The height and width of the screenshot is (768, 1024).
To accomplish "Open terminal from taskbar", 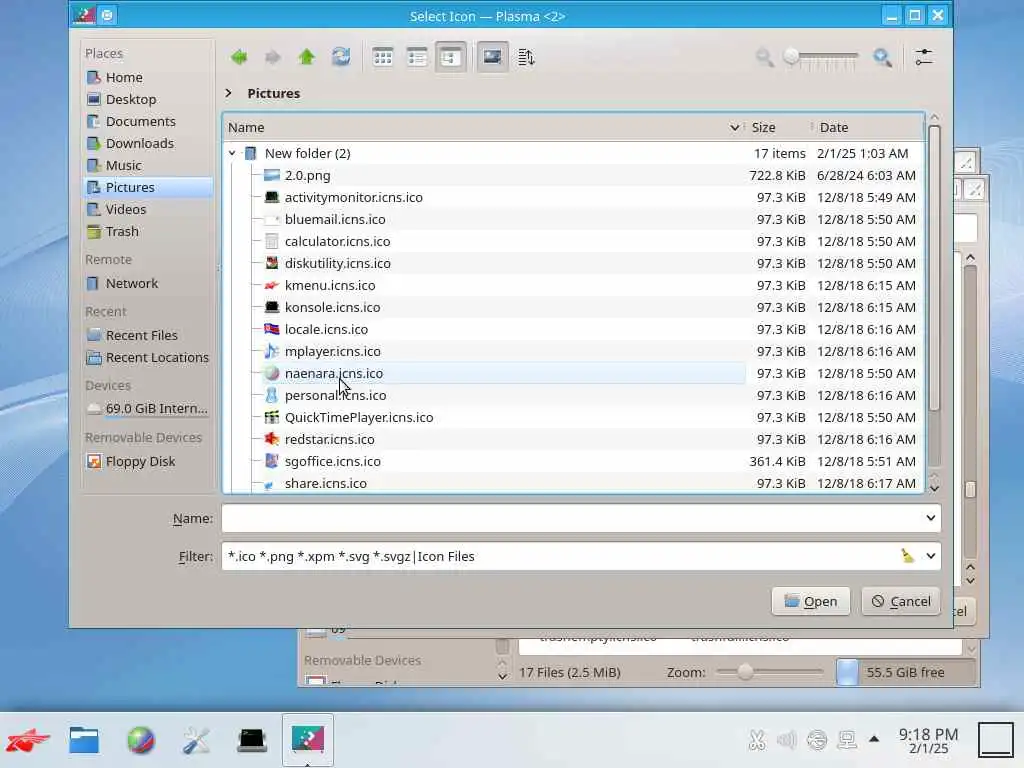I will point(252,740).
